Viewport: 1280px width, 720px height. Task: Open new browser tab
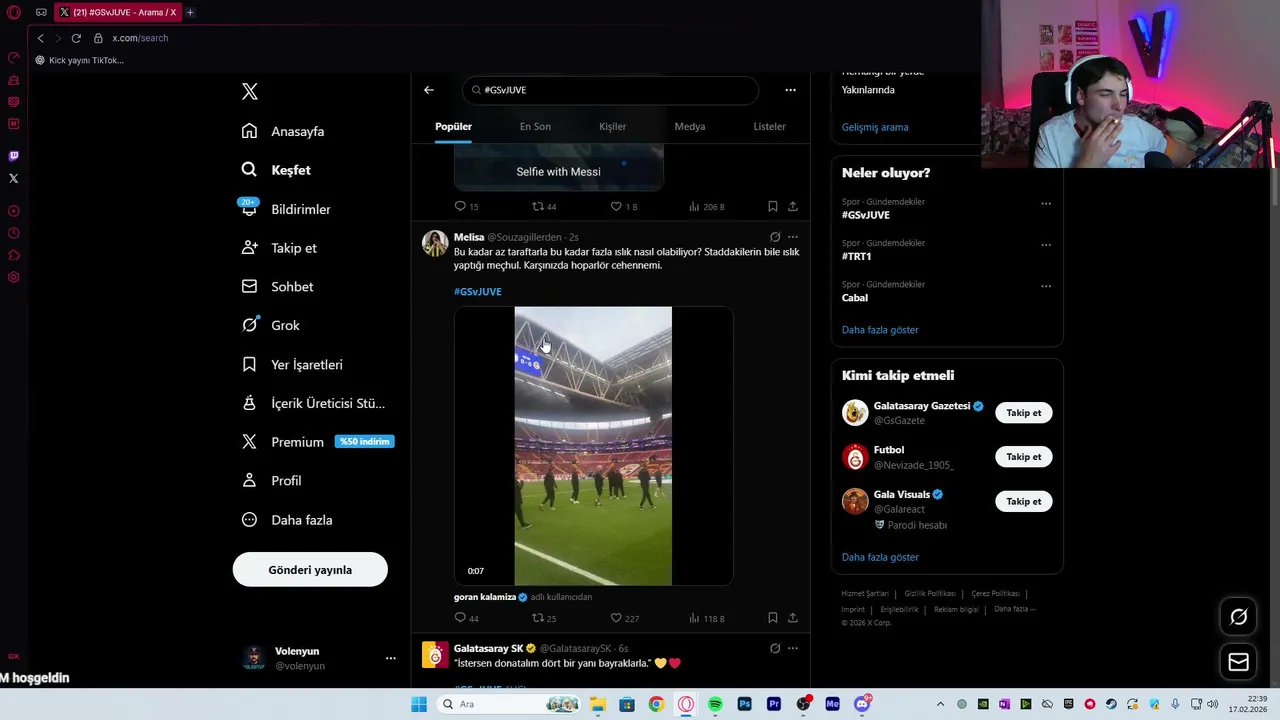190,13
